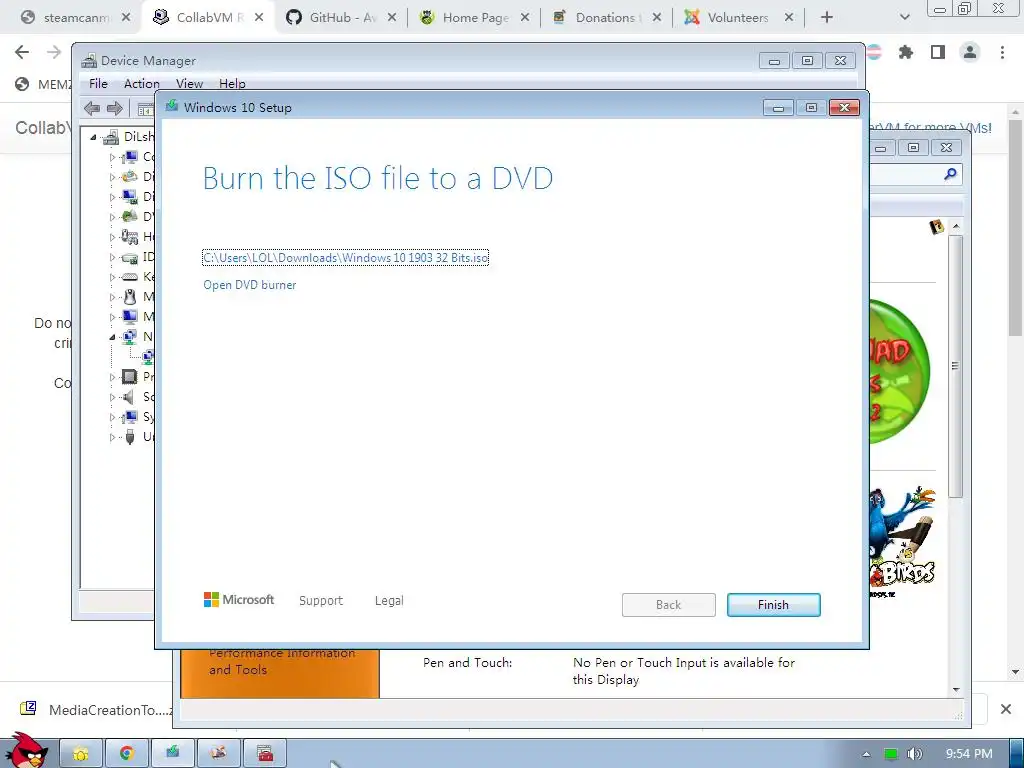
Task: Collapse the N (Network adapters) tree node
Action: point(112,338)
